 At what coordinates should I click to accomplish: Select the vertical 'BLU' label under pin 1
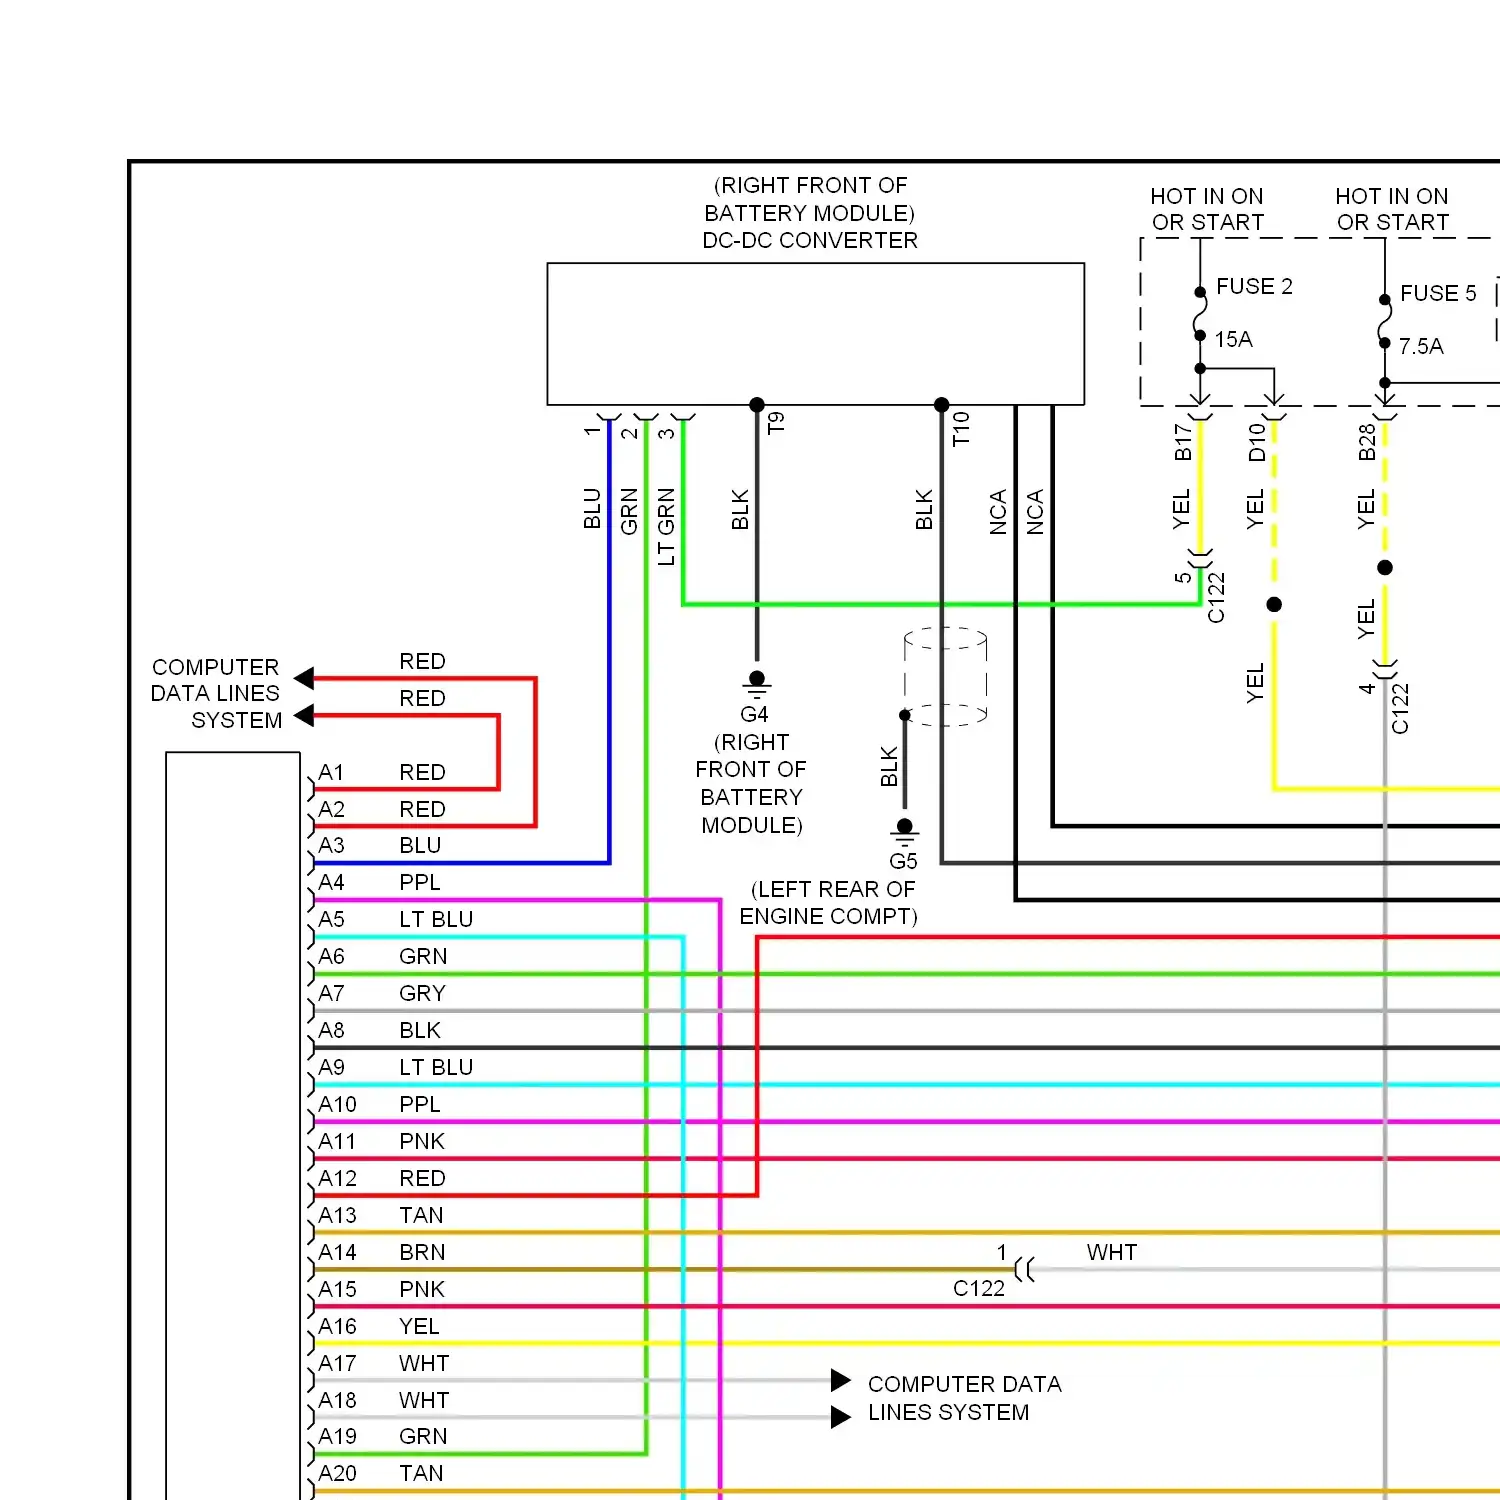pyautogui.click(x=592, y=509)
